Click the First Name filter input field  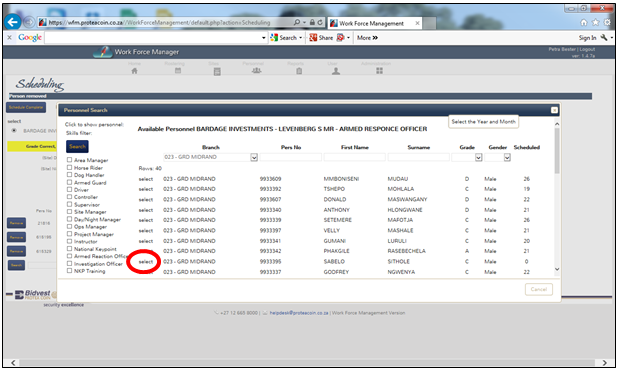[x=354, y=157]
